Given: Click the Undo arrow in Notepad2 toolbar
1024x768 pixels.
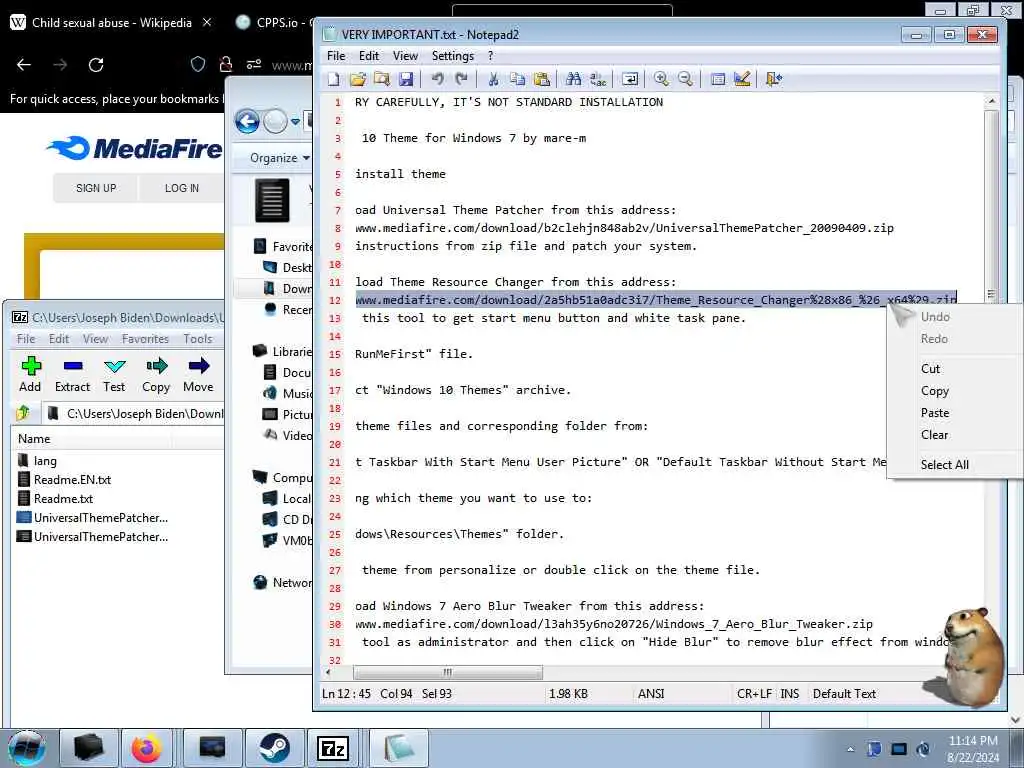Looking at the screenshot, I should (x=438, y=80).
